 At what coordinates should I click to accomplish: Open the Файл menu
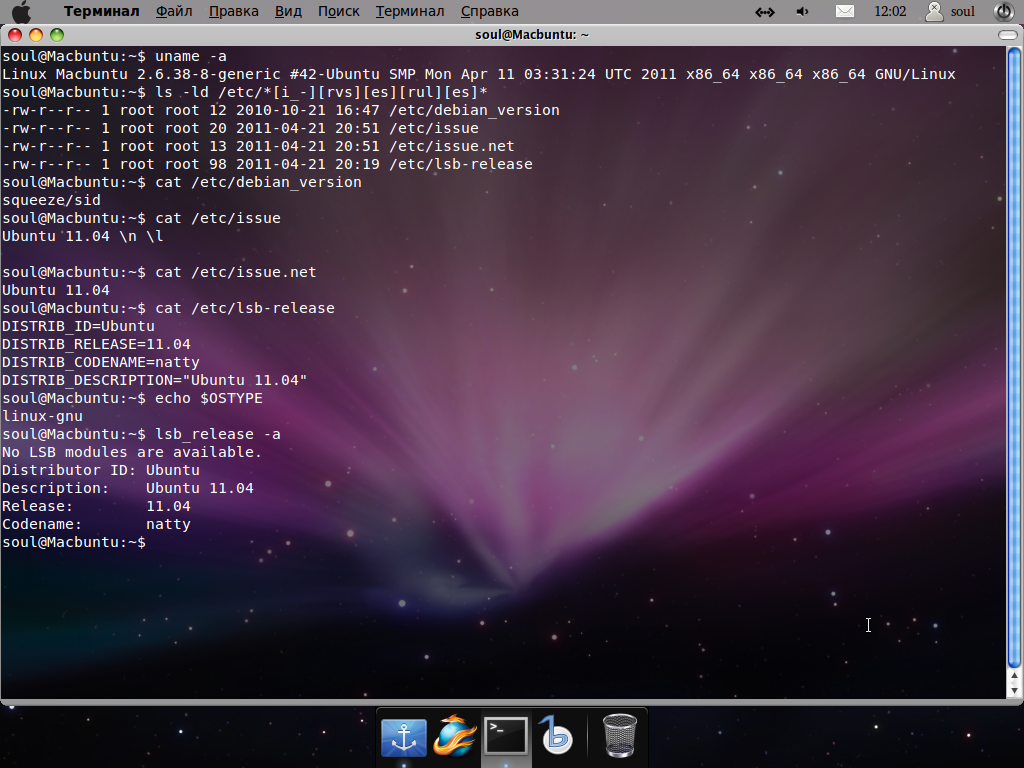[174, 11]
